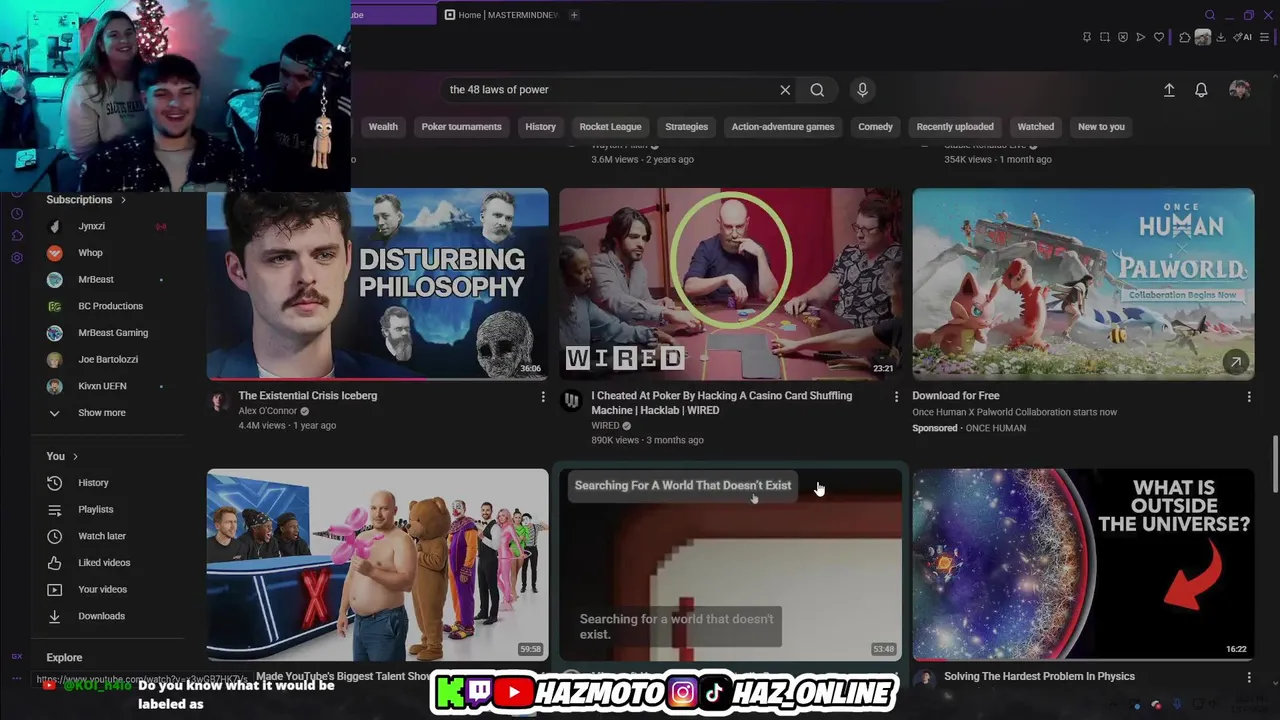Open new tab with plus button
Viewport: 1280px width, 720px height.
(574, 15)
